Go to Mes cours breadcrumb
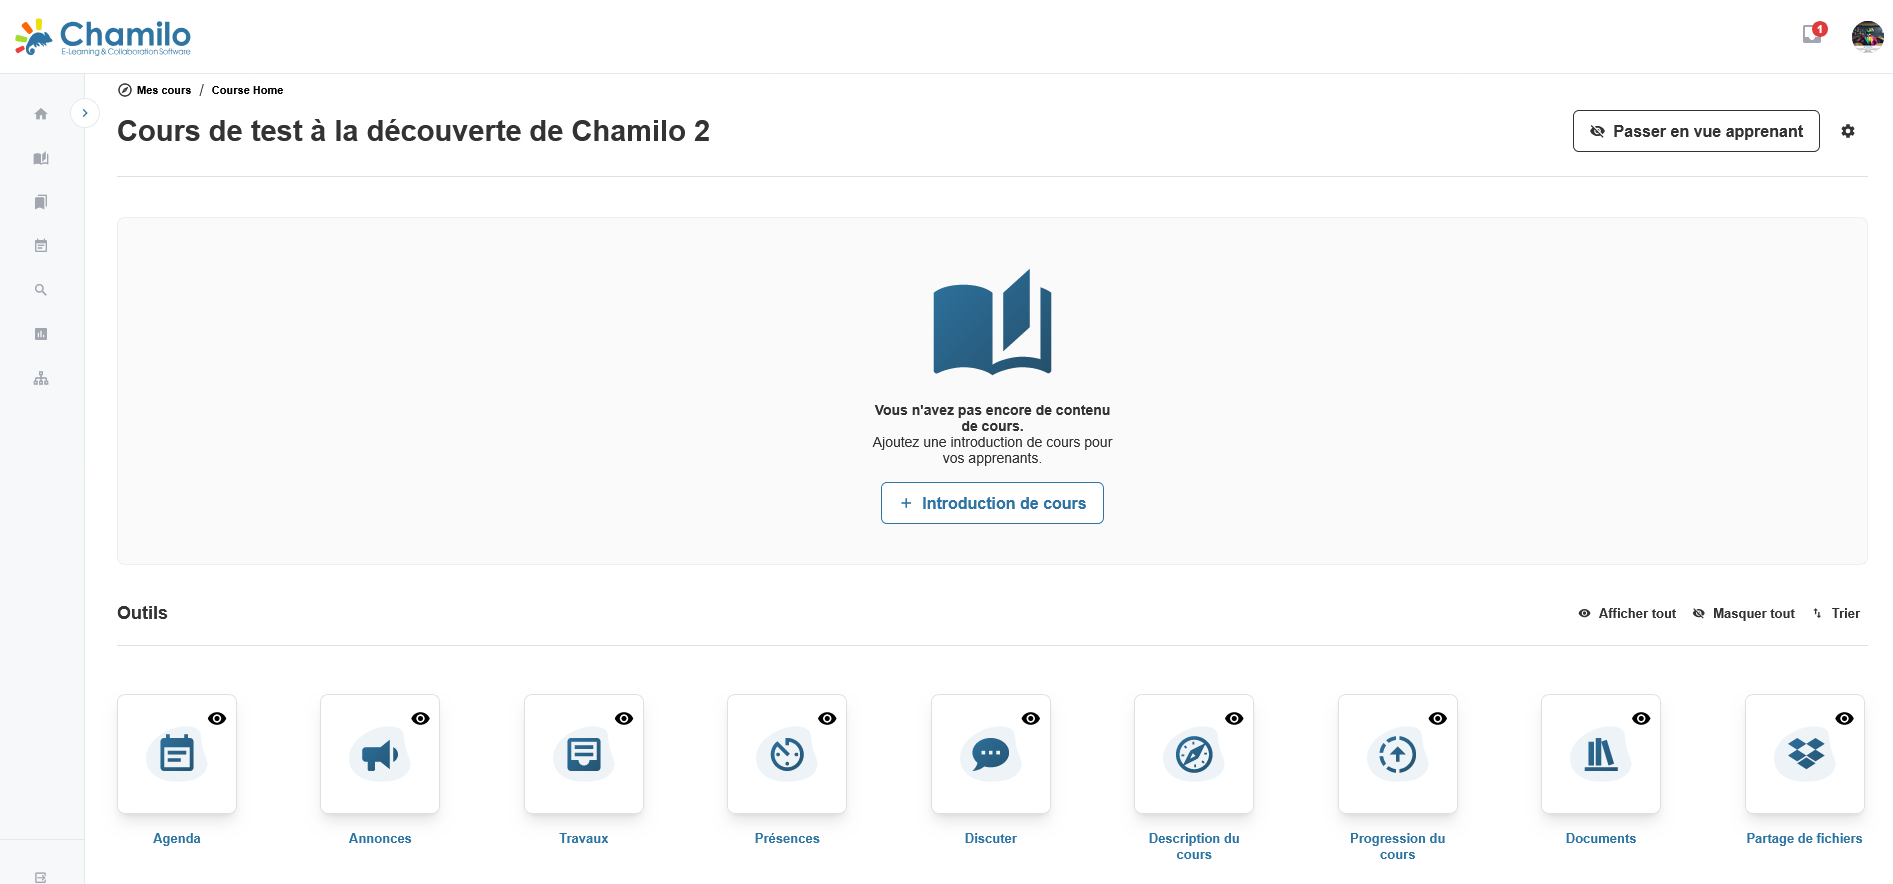The image size is (1893, 884). [x=164, y=90]
